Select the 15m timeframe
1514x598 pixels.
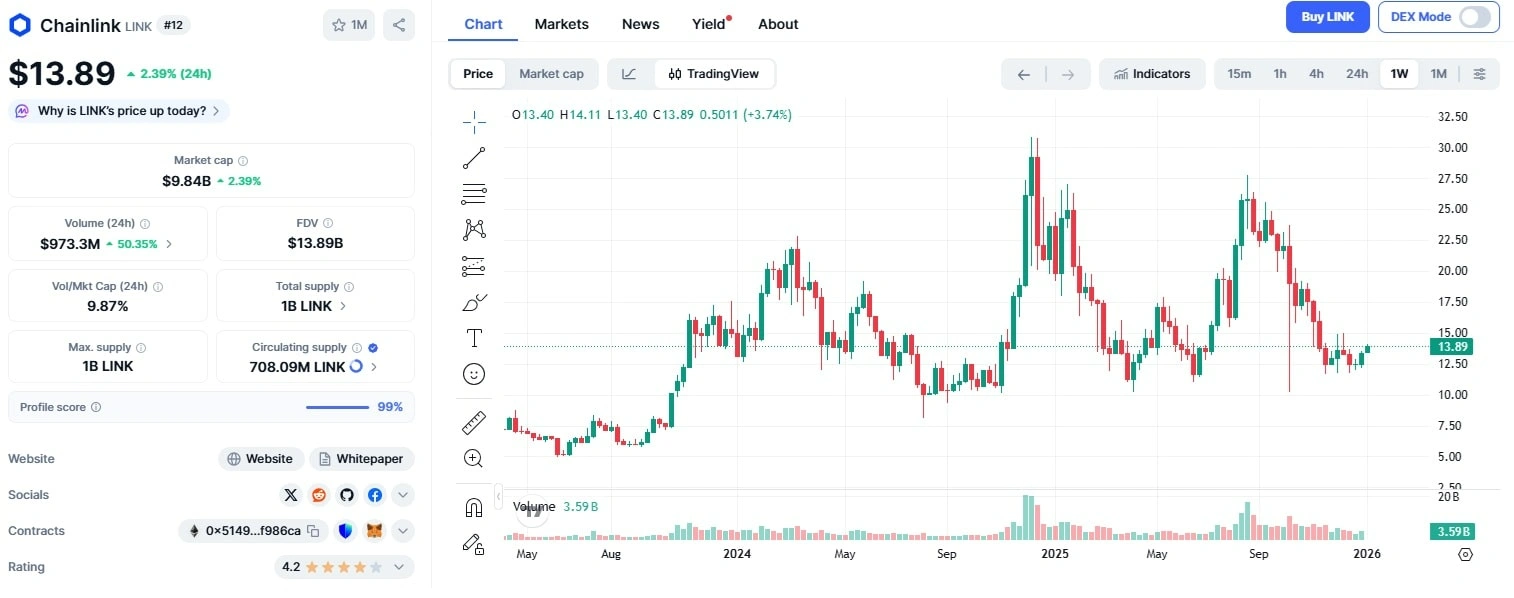pyautogui.click(x=1239, y=74)
